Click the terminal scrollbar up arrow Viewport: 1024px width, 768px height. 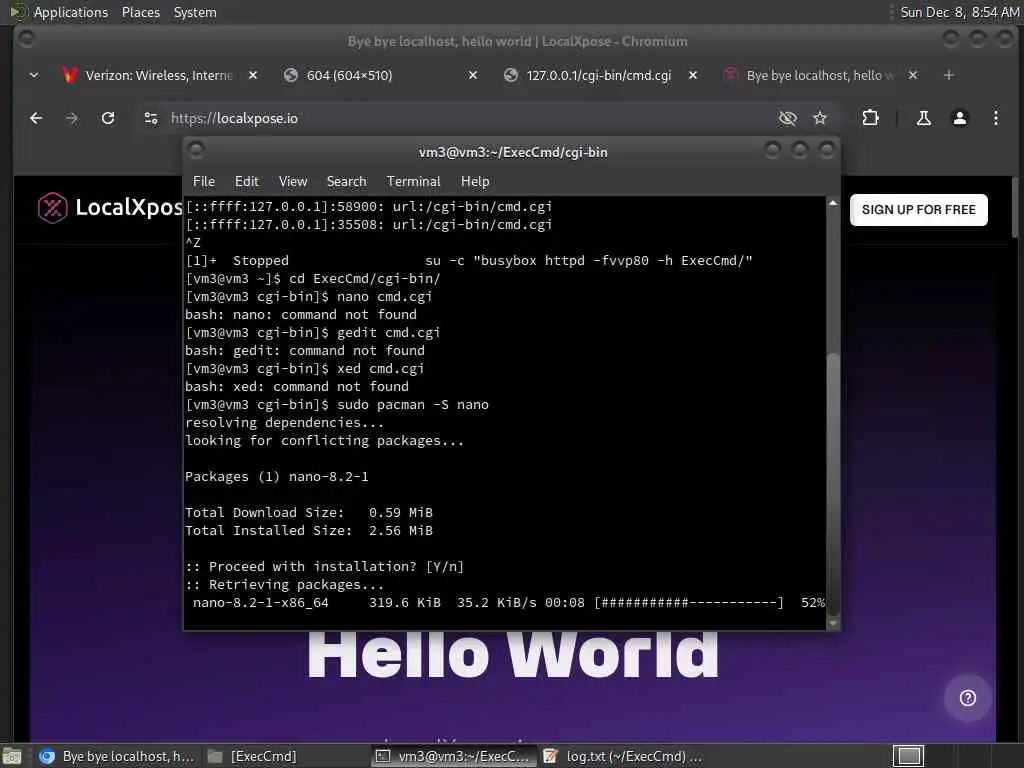833,203
